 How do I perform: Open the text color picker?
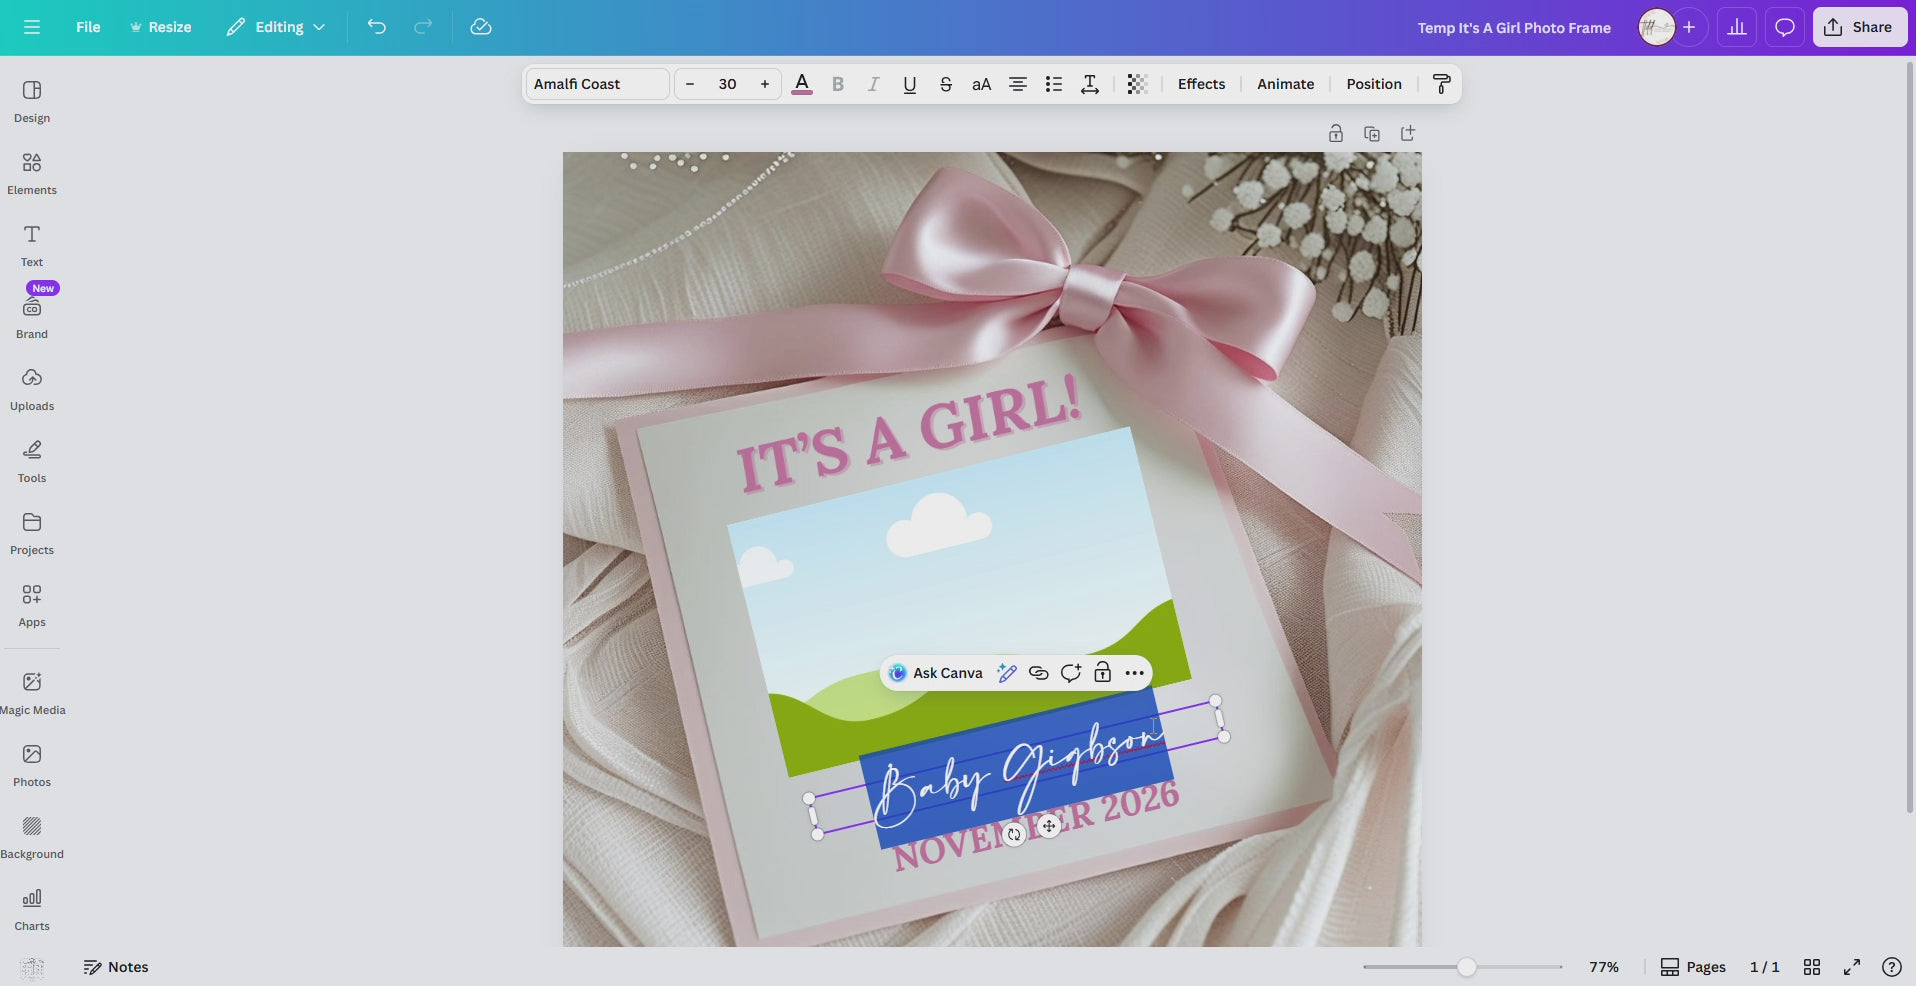pos(801,84)
